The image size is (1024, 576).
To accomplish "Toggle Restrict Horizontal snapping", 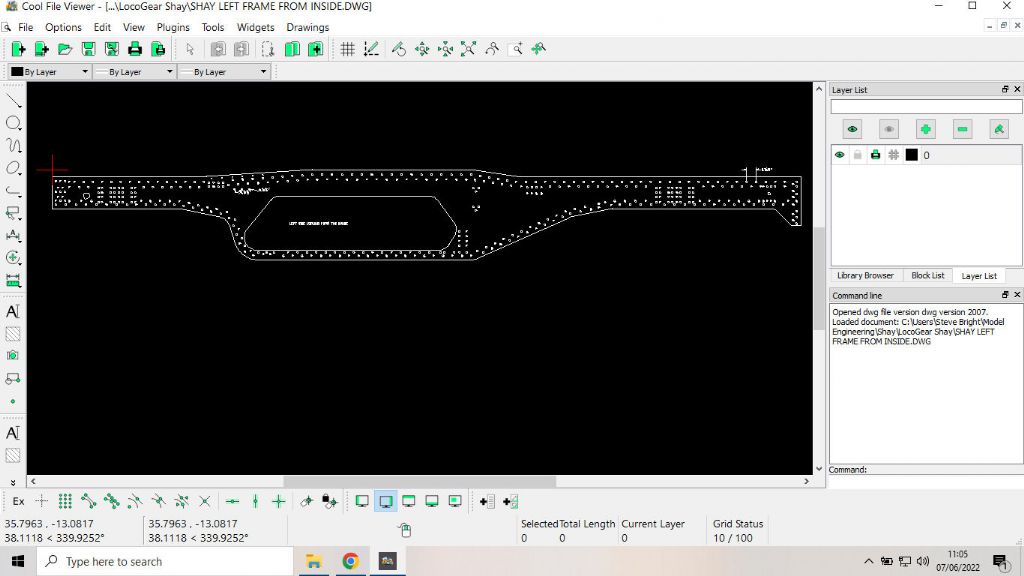I will tap(232, 502).
